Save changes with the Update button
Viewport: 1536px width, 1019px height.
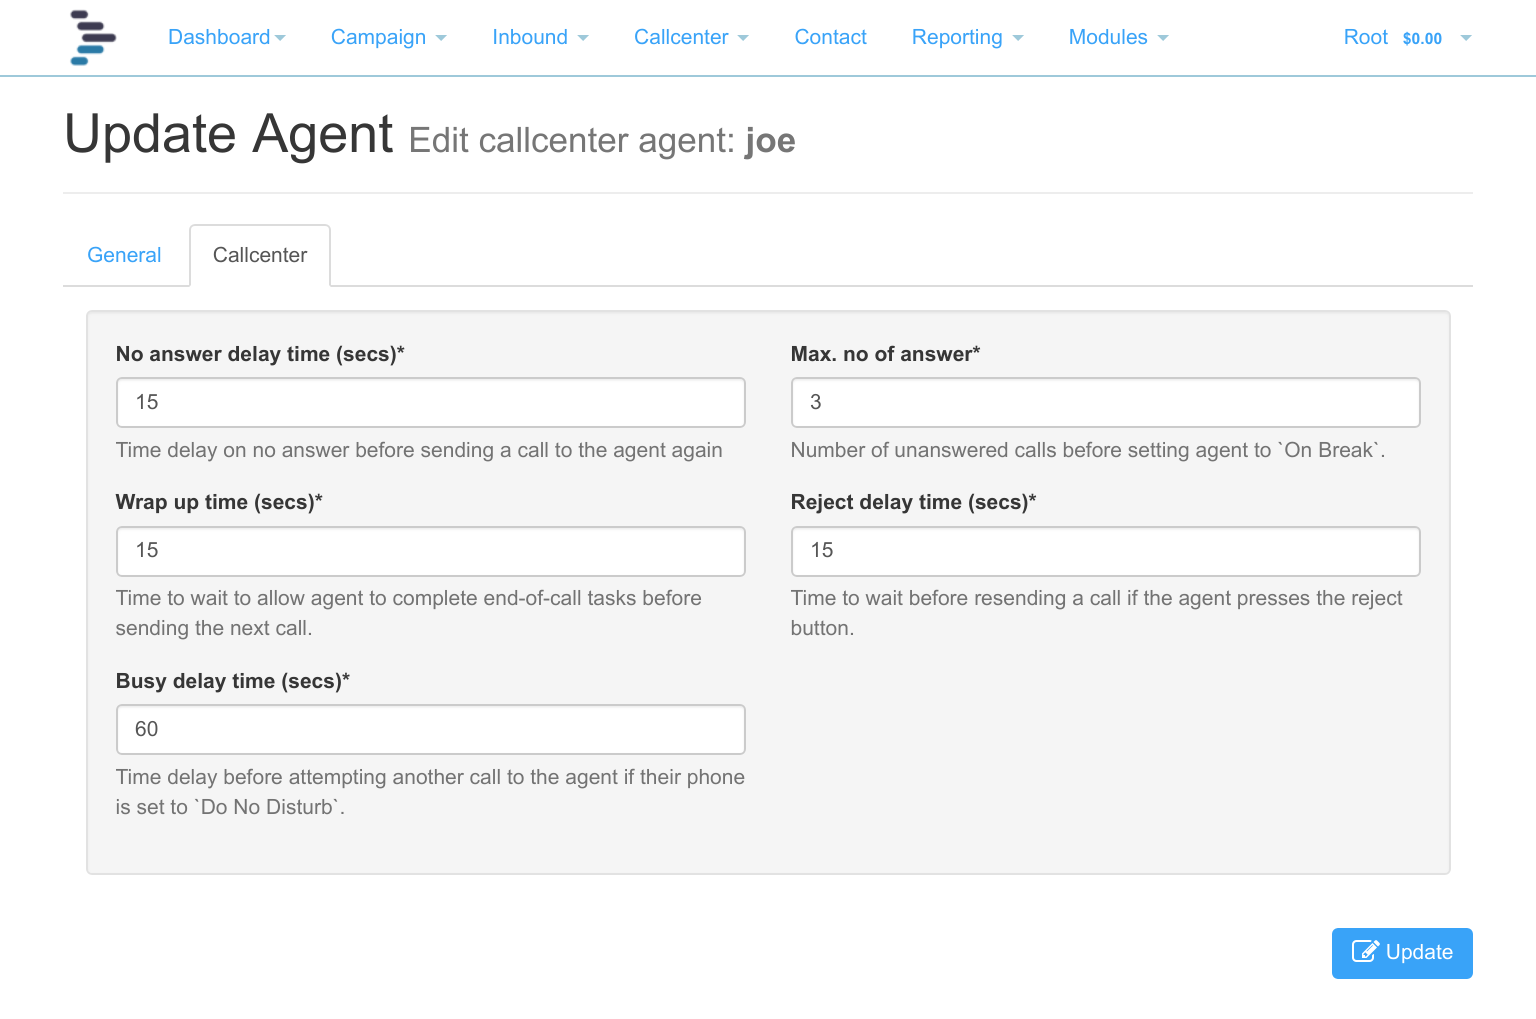[x=1402, y=953]
